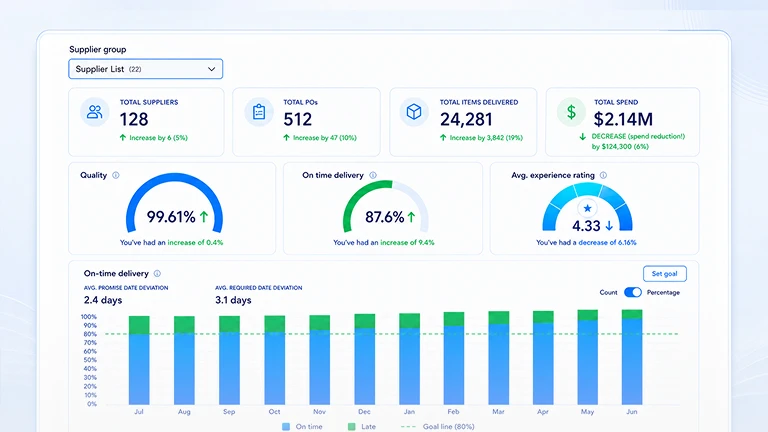Screen dimensions: 768x432
Task: Click the May bar in the chart
Action: coord(588,357)
